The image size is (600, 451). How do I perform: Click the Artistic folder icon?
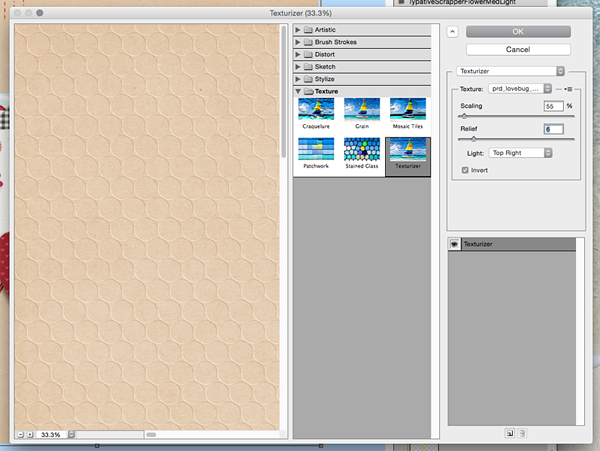coord(308,29)
